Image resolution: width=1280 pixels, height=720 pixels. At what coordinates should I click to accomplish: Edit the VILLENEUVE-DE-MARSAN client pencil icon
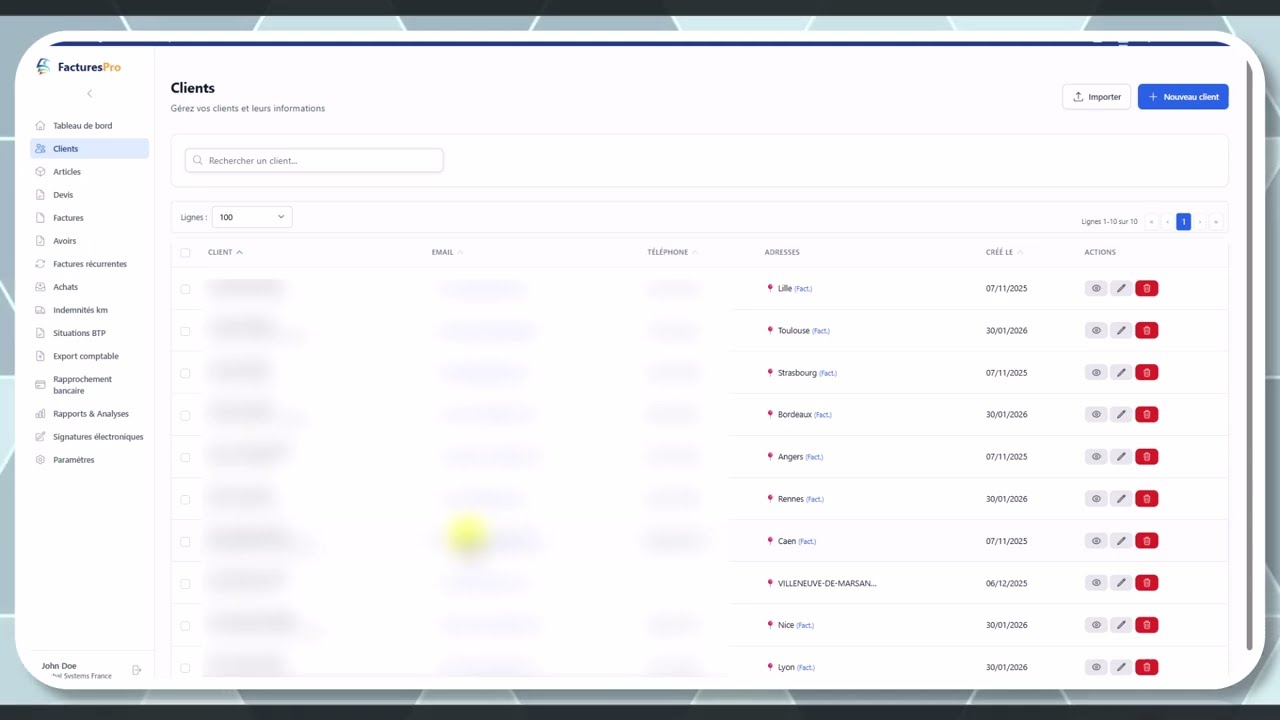[x=1121, y=582]
